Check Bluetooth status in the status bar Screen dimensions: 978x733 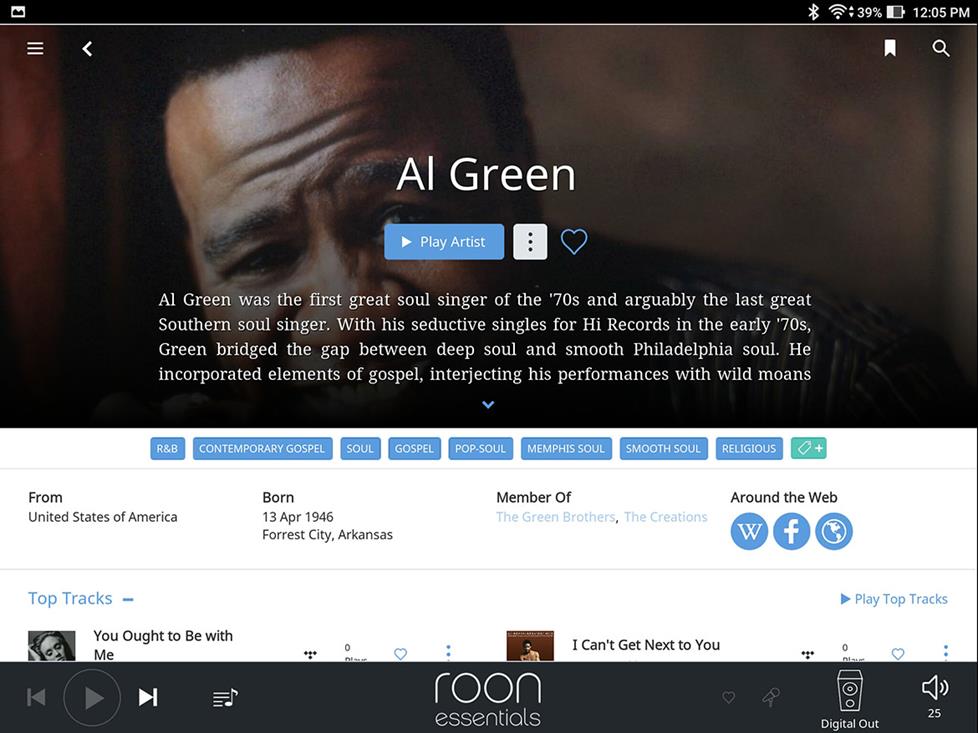813,12
